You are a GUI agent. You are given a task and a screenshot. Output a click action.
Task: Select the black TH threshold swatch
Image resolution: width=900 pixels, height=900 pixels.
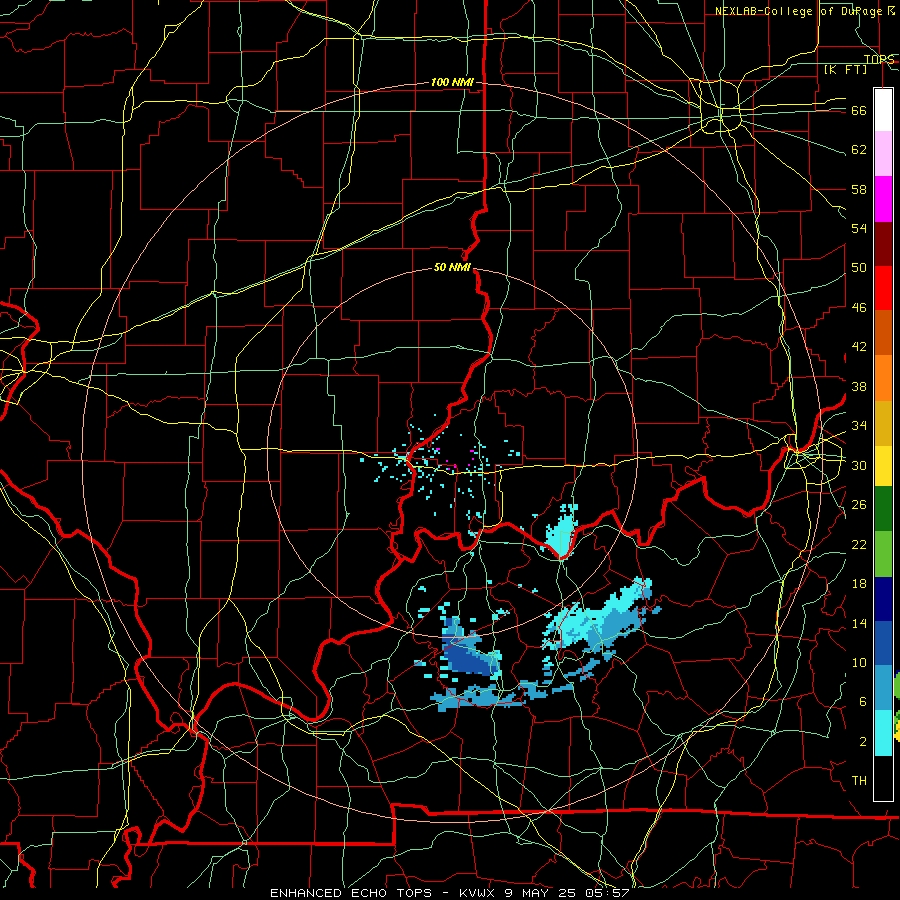coord(883,778)
